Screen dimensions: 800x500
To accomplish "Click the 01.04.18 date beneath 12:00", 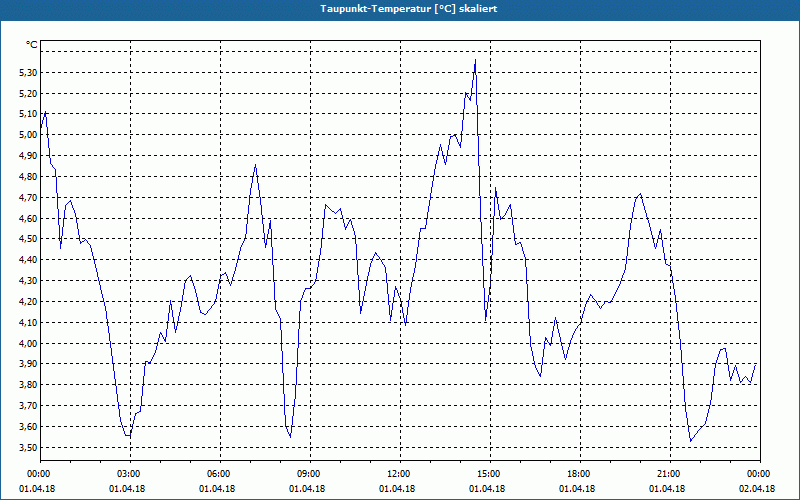I will pos(397,489).
